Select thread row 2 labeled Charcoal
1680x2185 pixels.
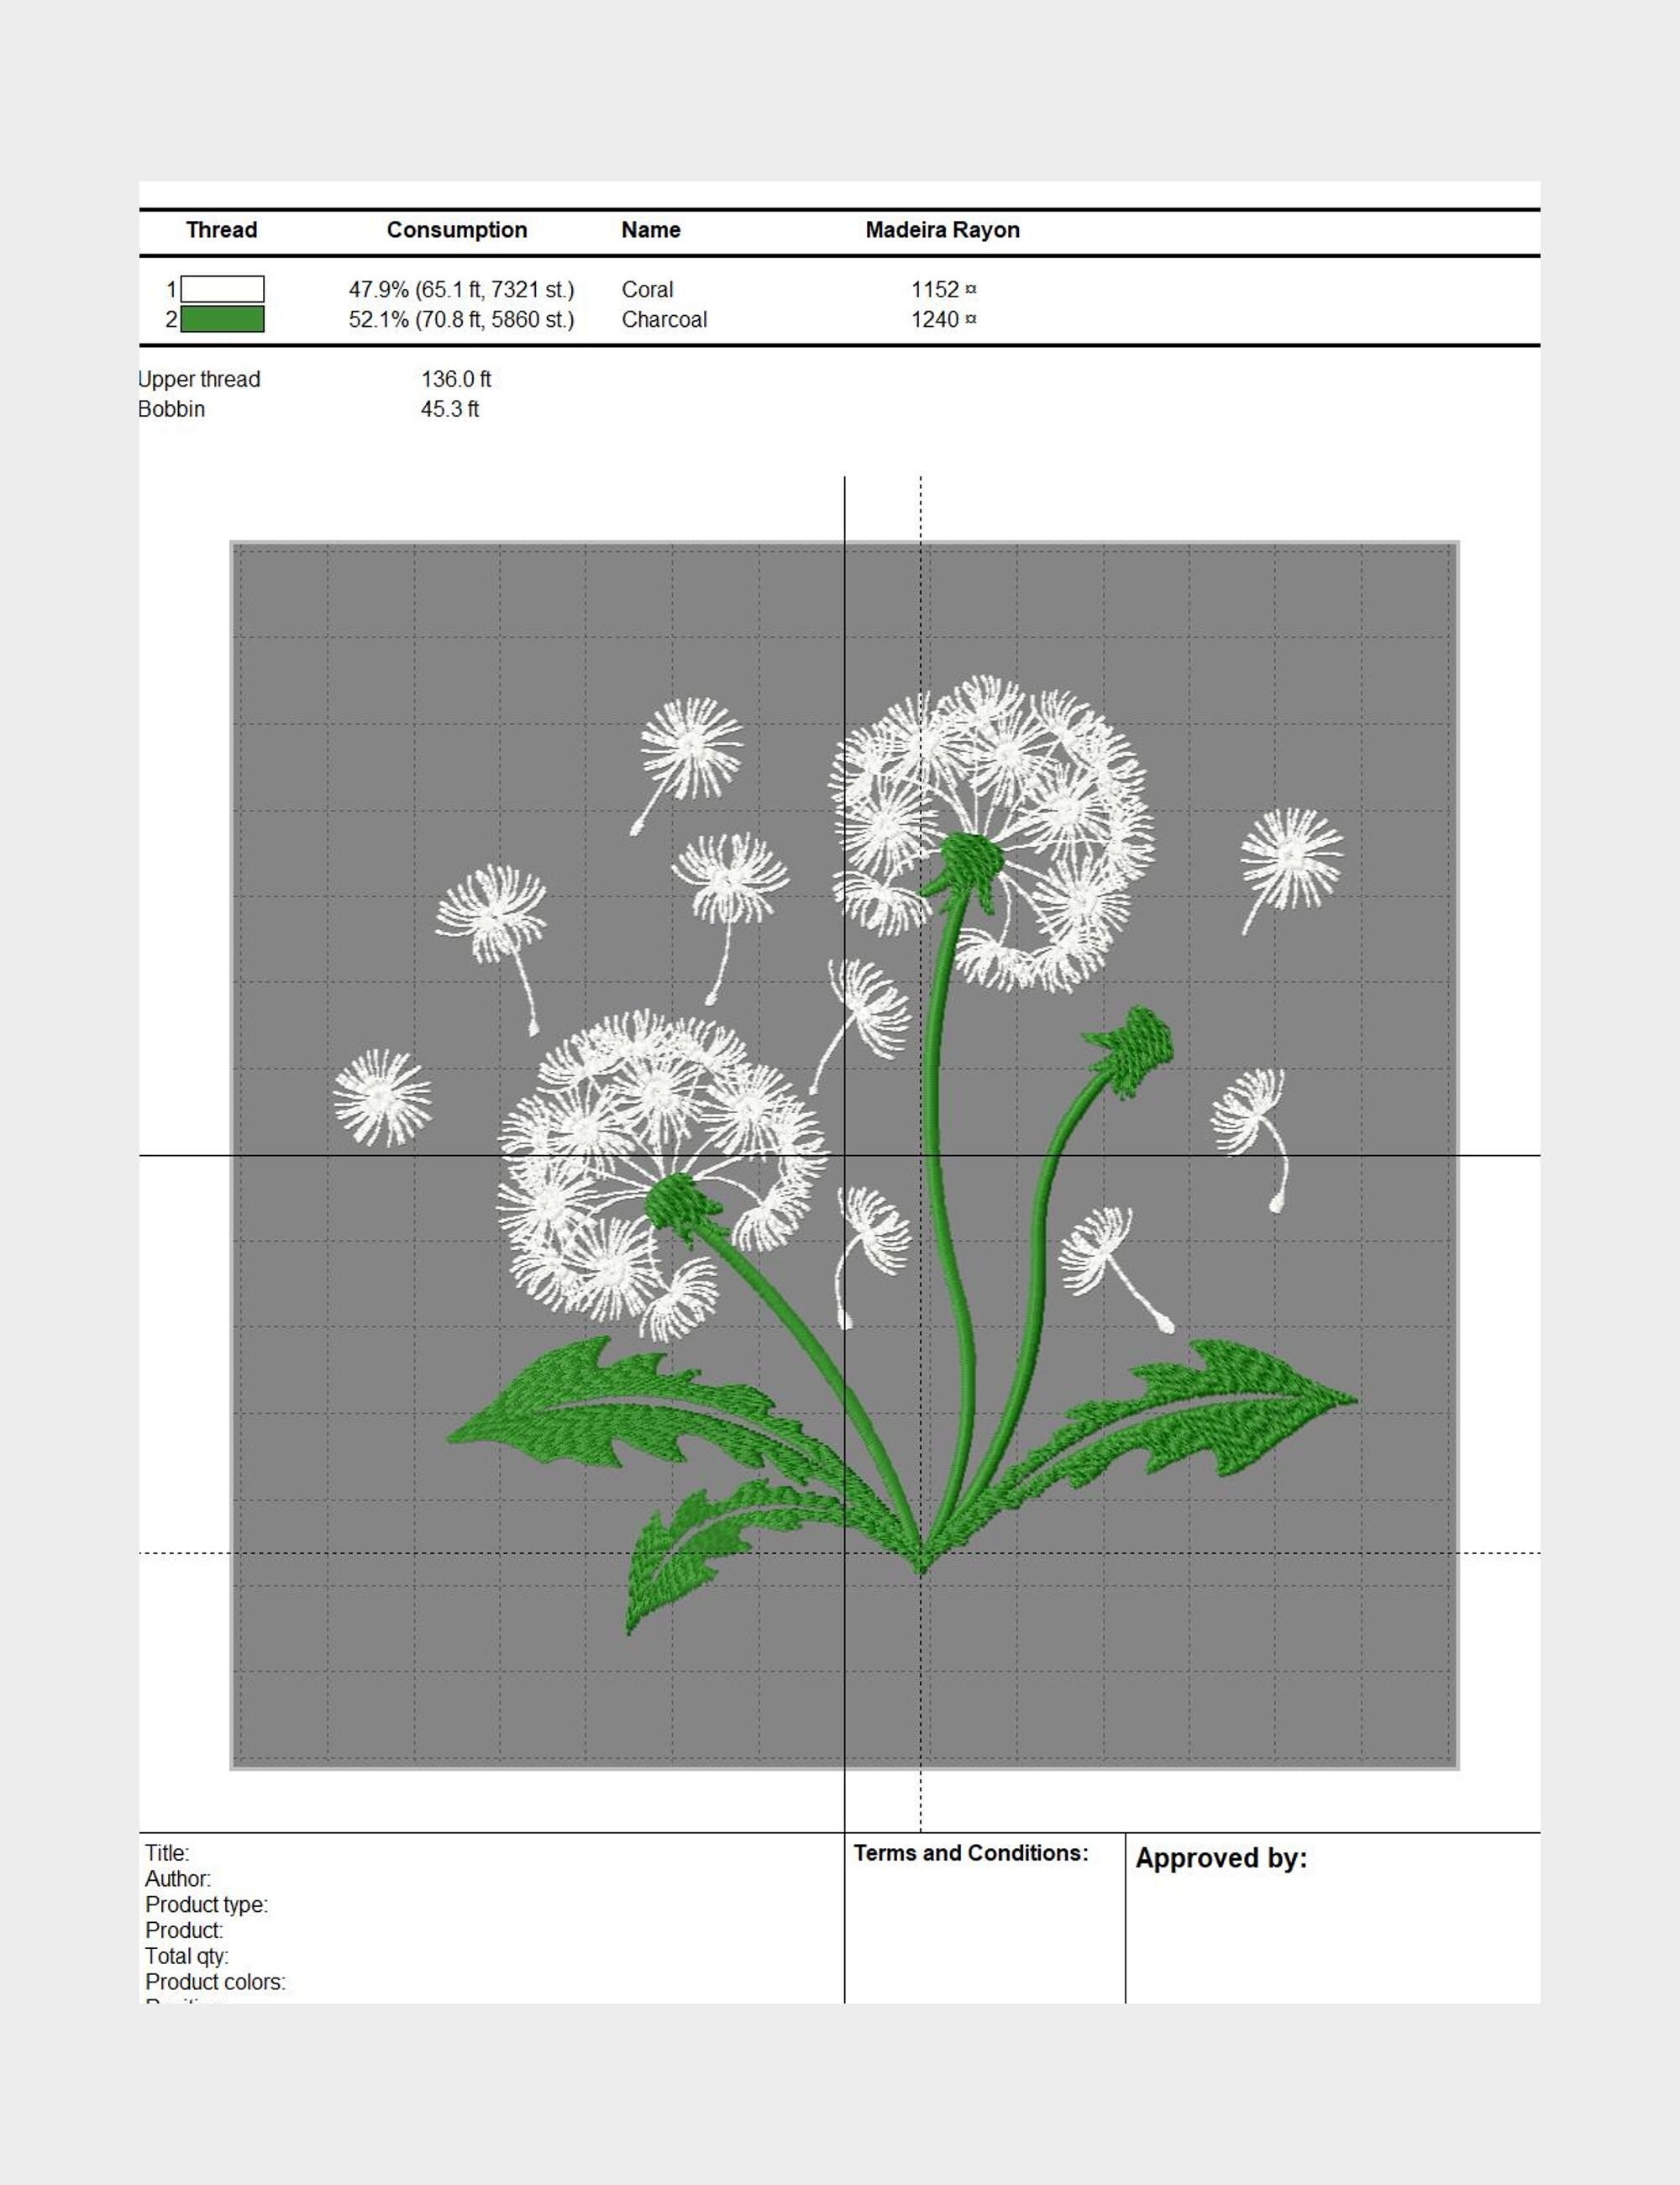pyautogui.click(x=664, y=320)
